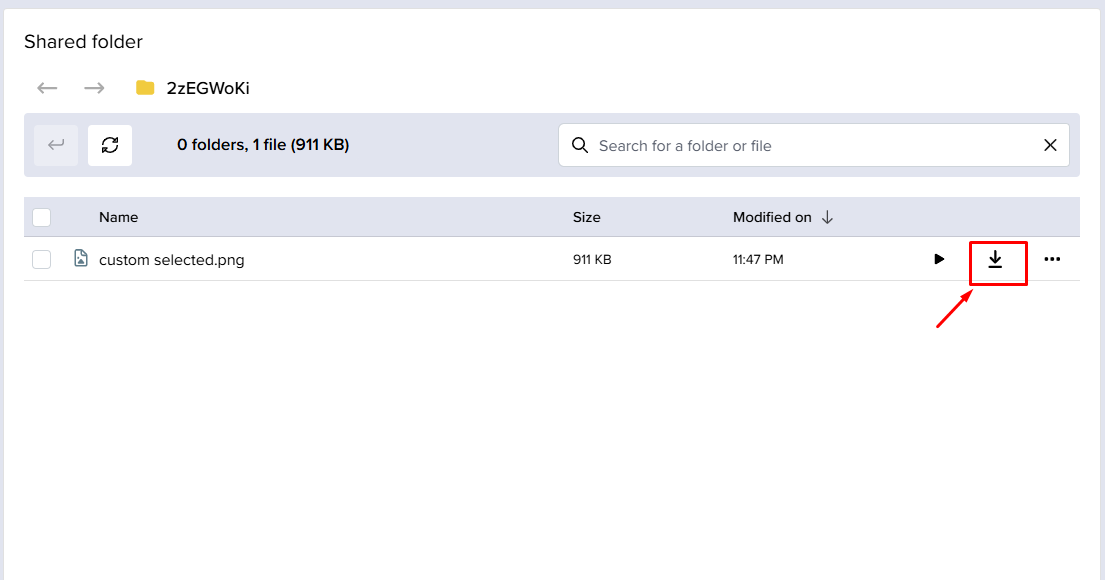Image resolution: width=1105 pixels, height=580 pixels.
Task: Select the magnifier icon in the search bar
Action: click(x=580, y=145)
